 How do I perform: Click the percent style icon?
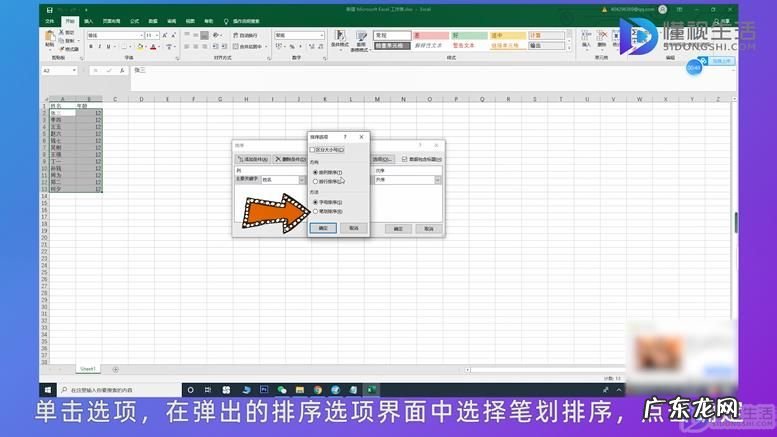[292, 47]
